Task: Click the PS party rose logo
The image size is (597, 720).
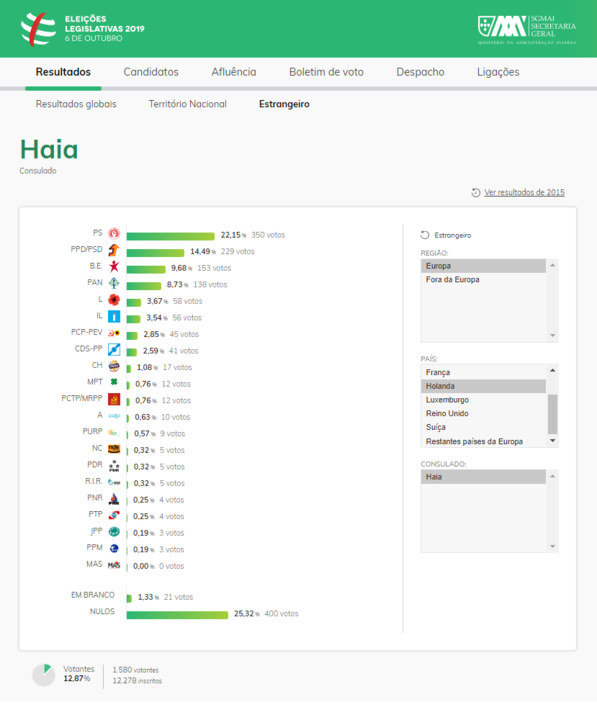Action: click(114, 234)
